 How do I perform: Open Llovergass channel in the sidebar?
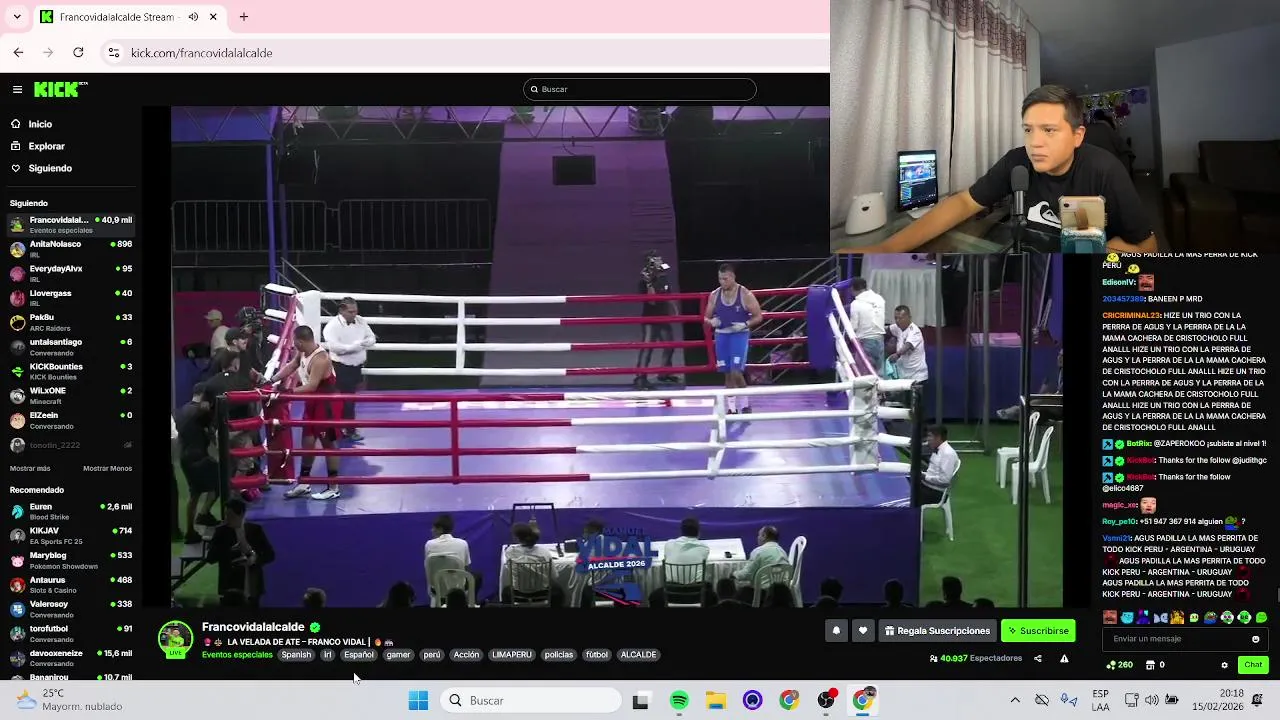tap(70, 298)
